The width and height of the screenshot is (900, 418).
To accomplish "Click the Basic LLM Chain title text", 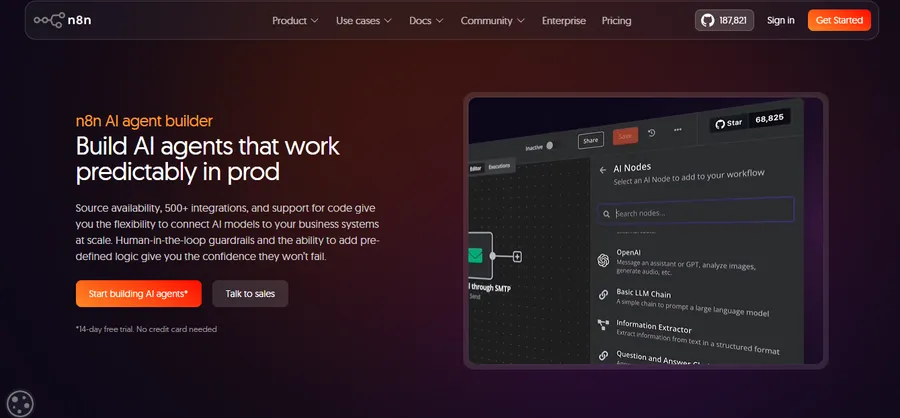I will 643,293.
